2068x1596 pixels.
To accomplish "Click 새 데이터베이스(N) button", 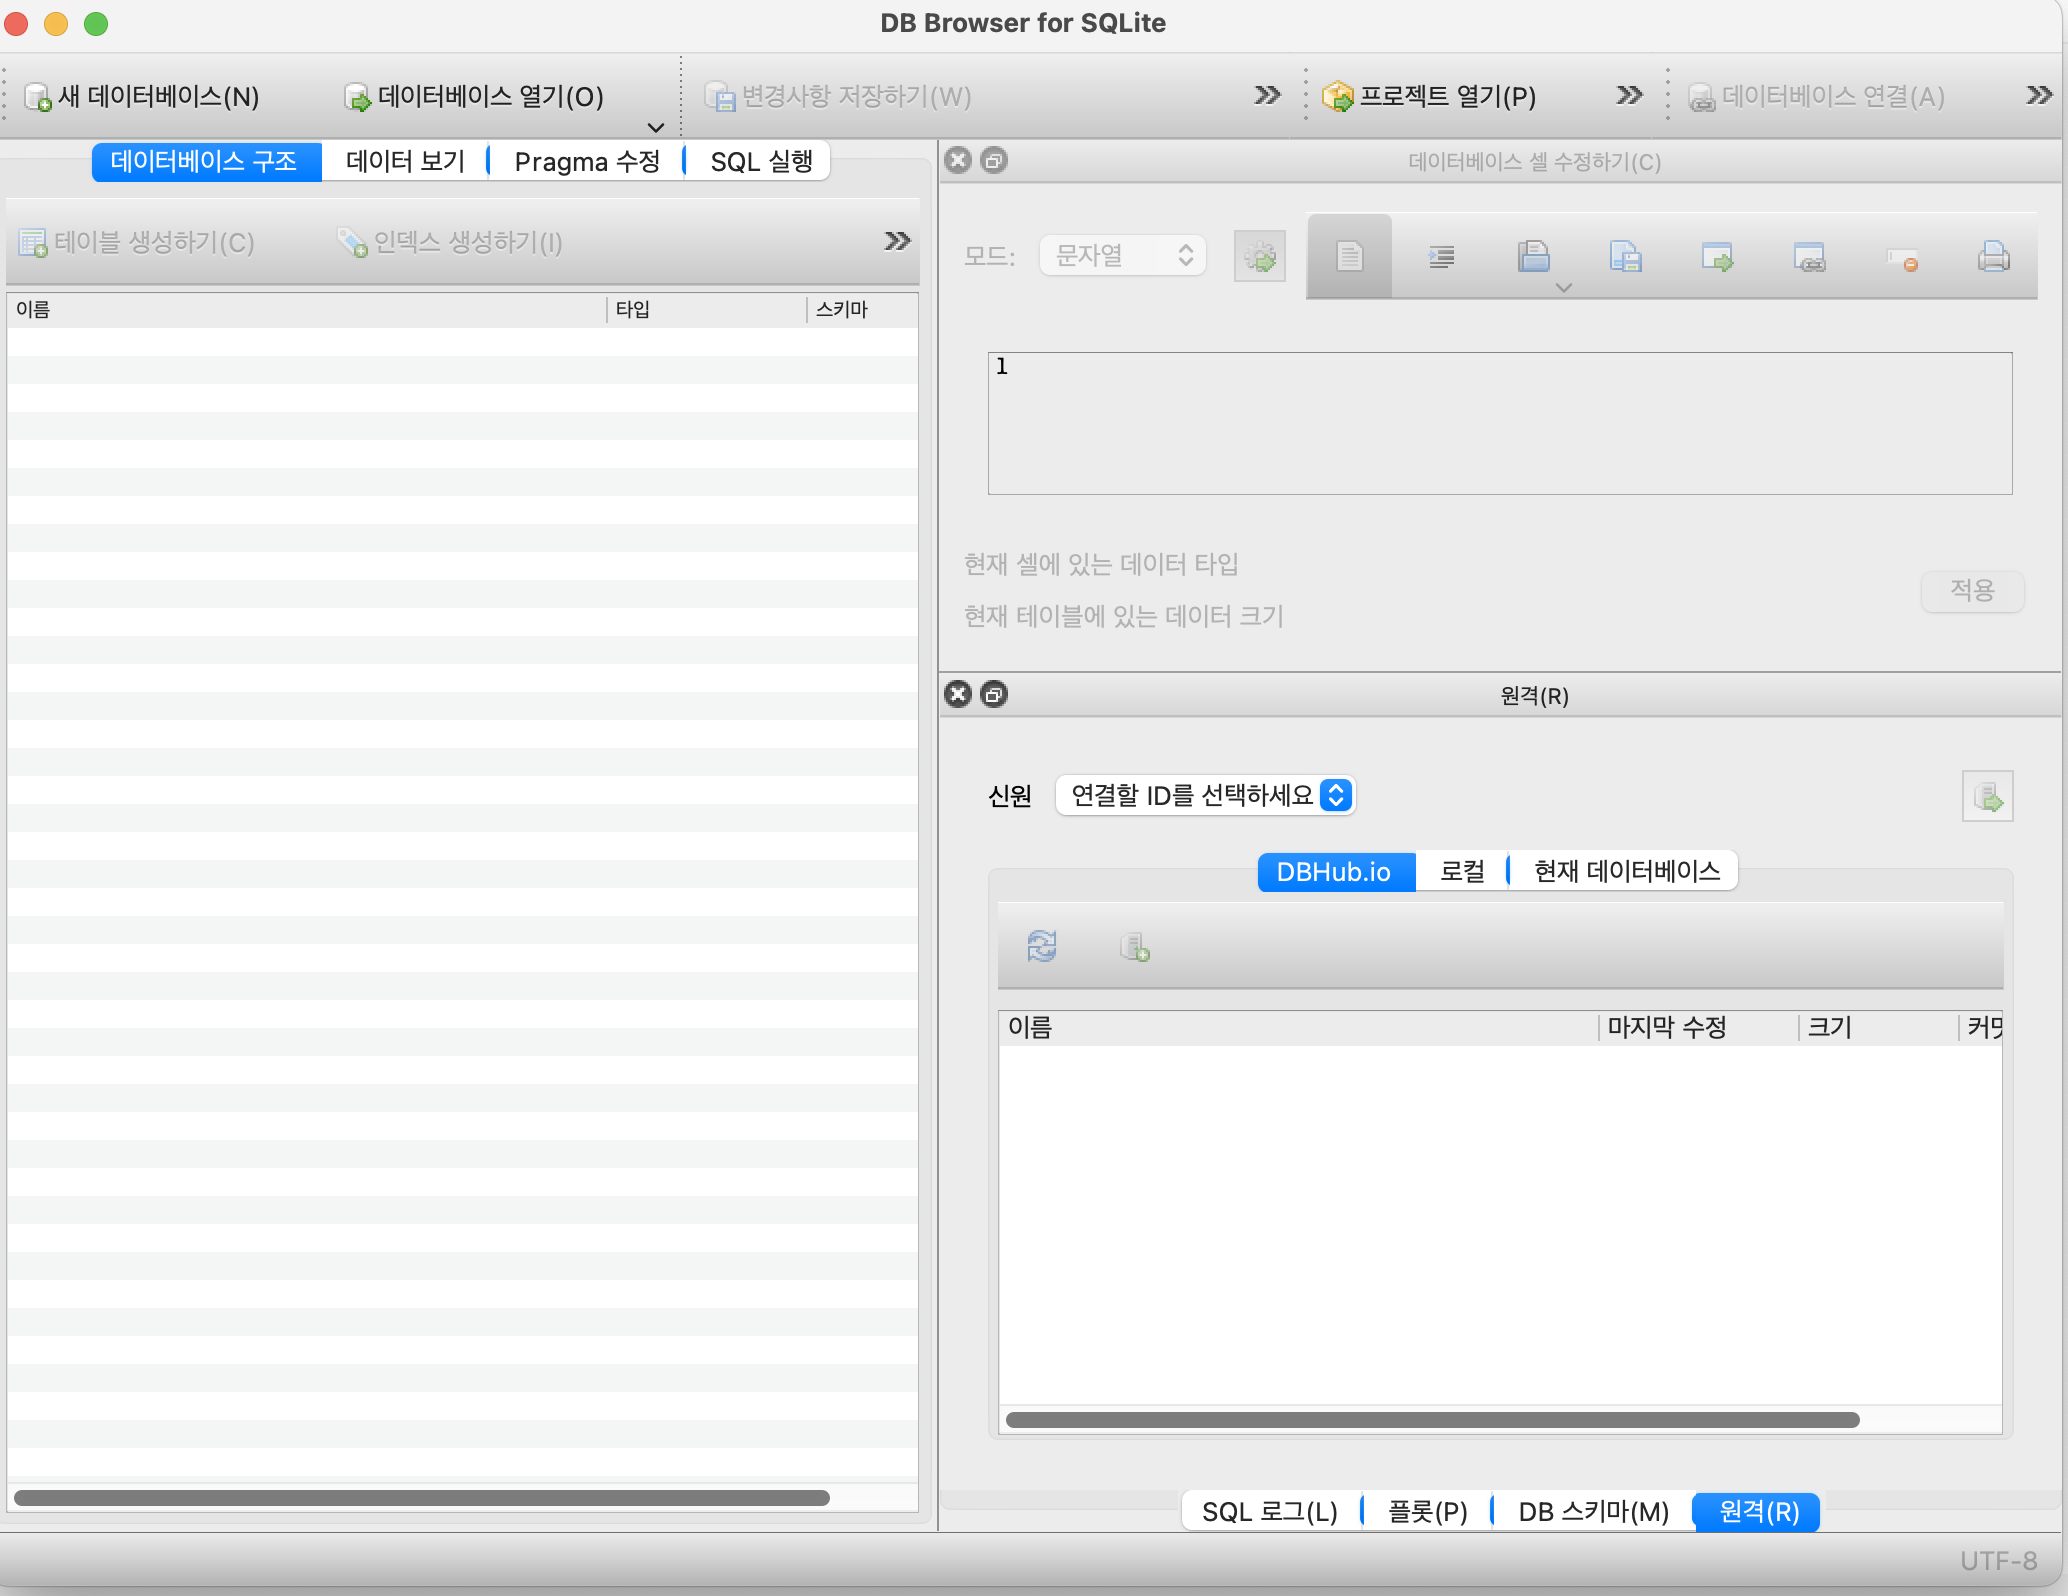I will click(142, 96).
